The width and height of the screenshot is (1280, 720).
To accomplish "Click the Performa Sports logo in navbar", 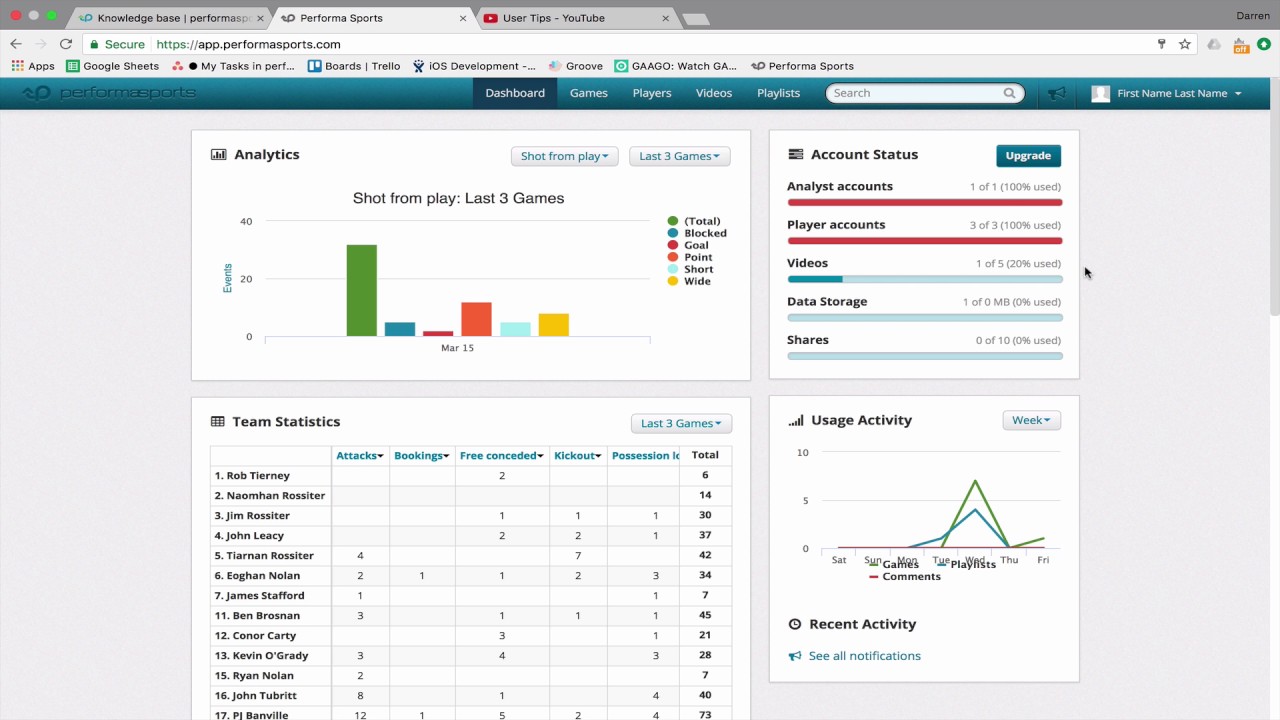I will (109, 93).
